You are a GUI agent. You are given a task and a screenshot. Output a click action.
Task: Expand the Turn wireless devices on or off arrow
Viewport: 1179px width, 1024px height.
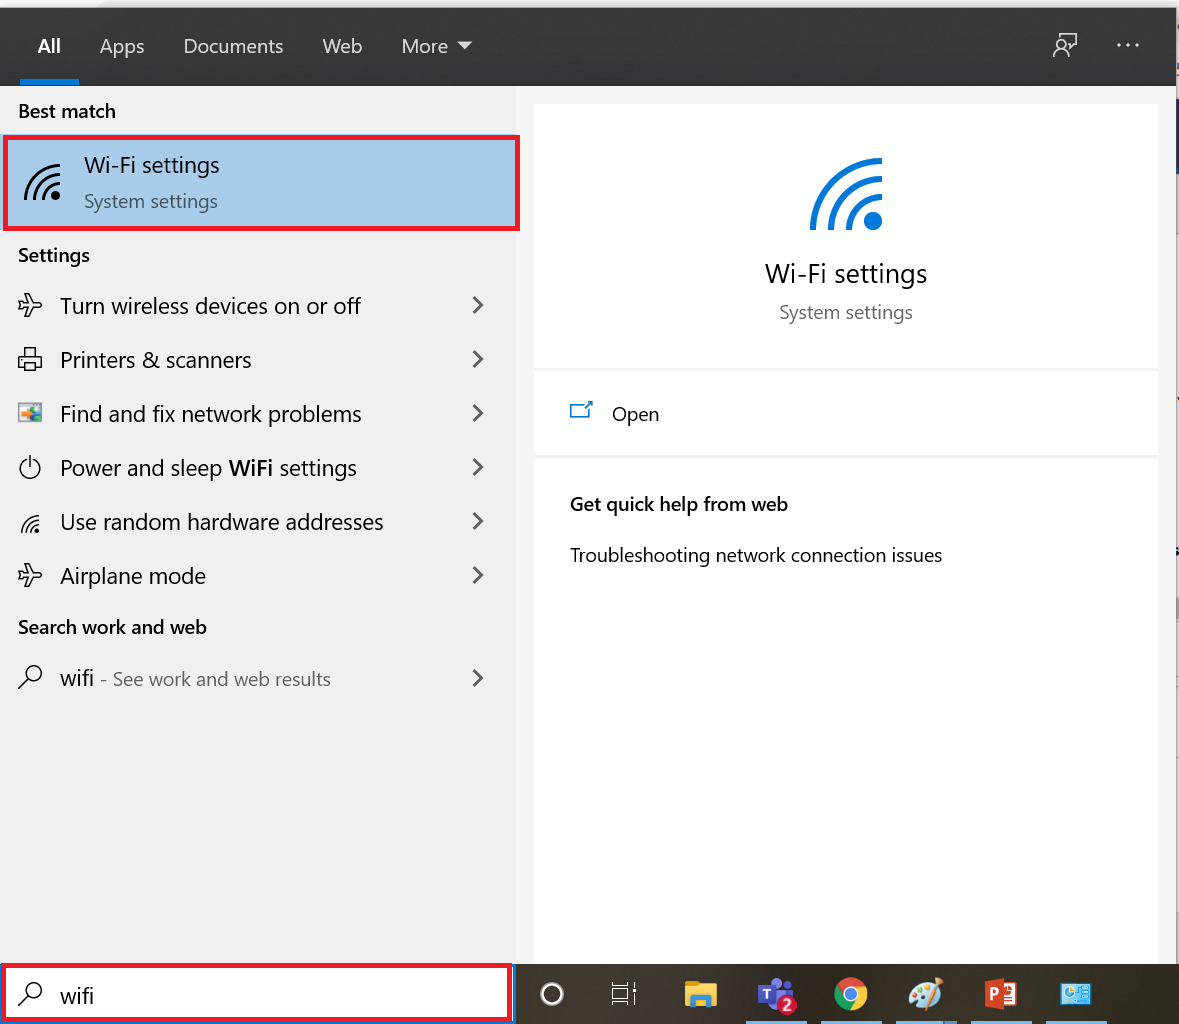477,305
